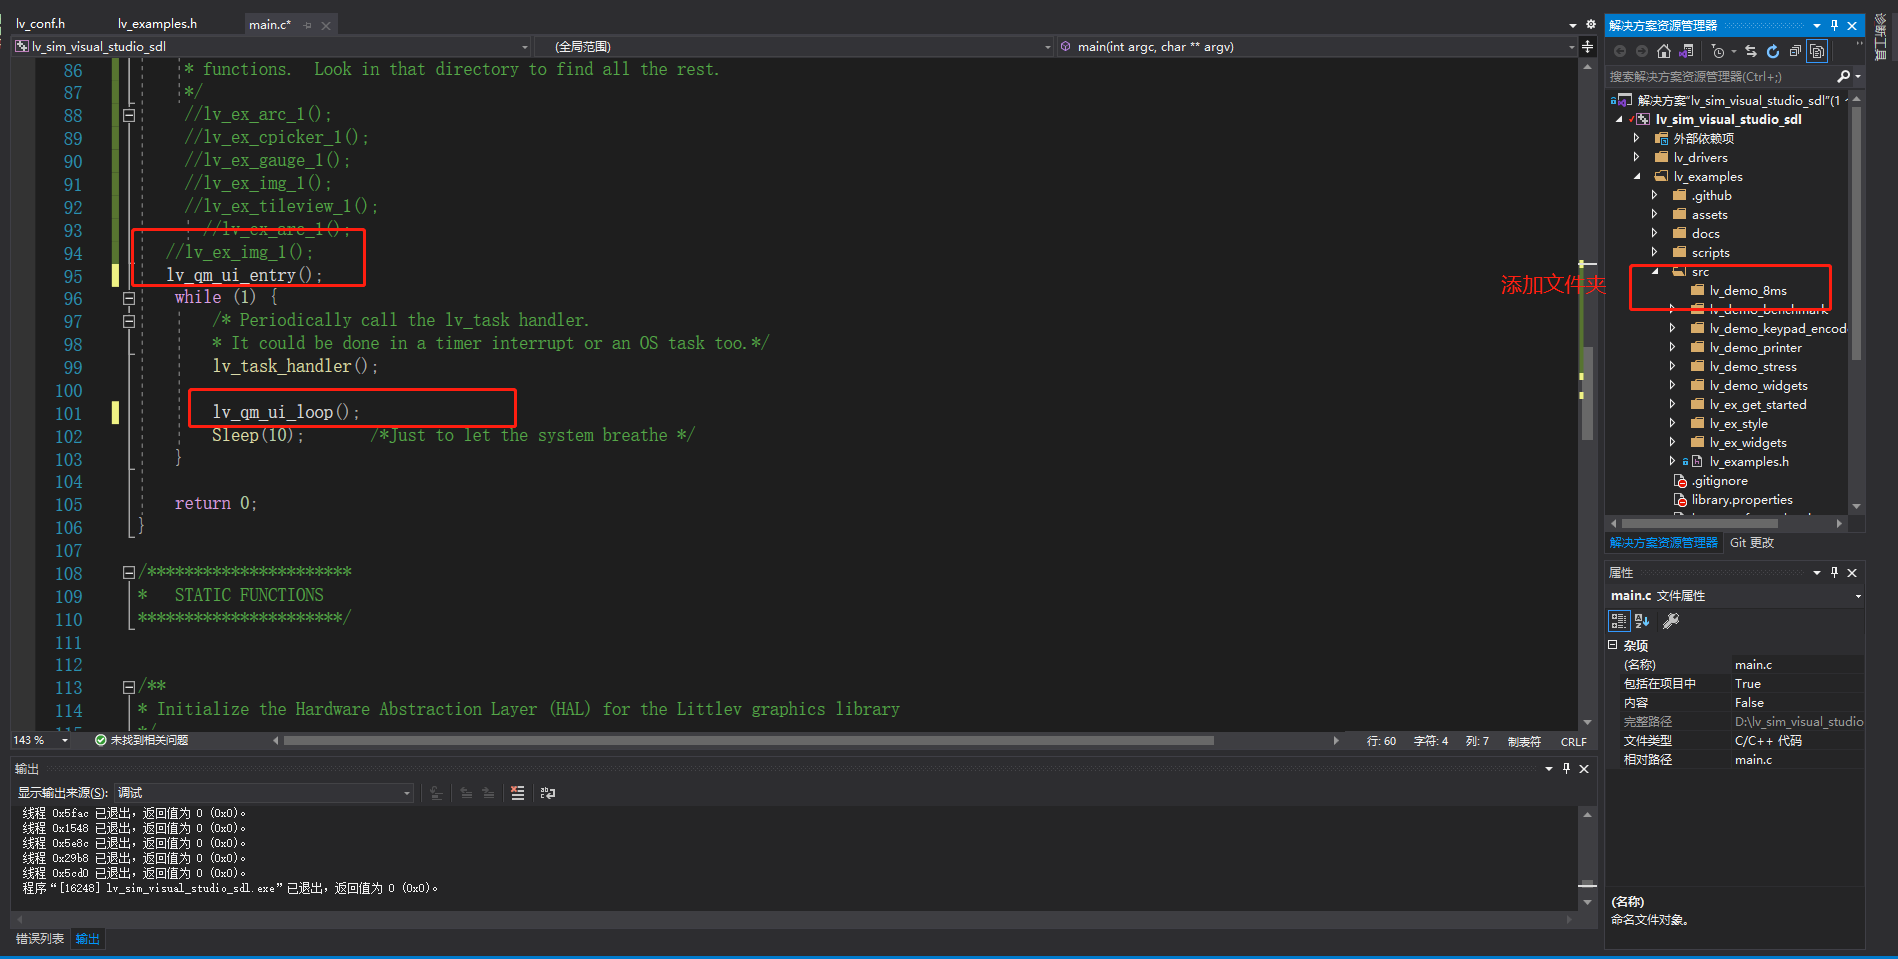This screenshot has width=1898, height=959.
Task: Refresh the Solution Explorer
Action: pyautogui.click(x=1773, y=51)
